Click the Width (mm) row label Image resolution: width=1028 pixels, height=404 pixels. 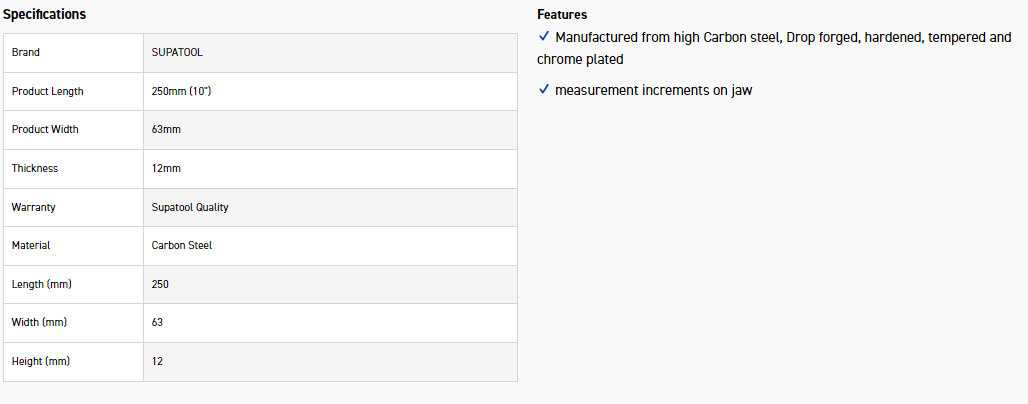click(39, 323)
